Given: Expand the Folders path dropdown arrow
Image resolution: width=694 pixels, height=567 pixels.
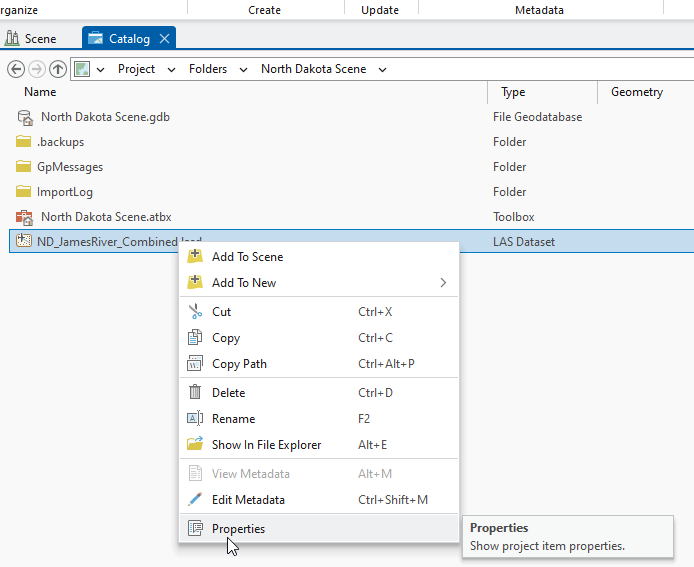Looking at the screenshot, I should tap(243, 69).
